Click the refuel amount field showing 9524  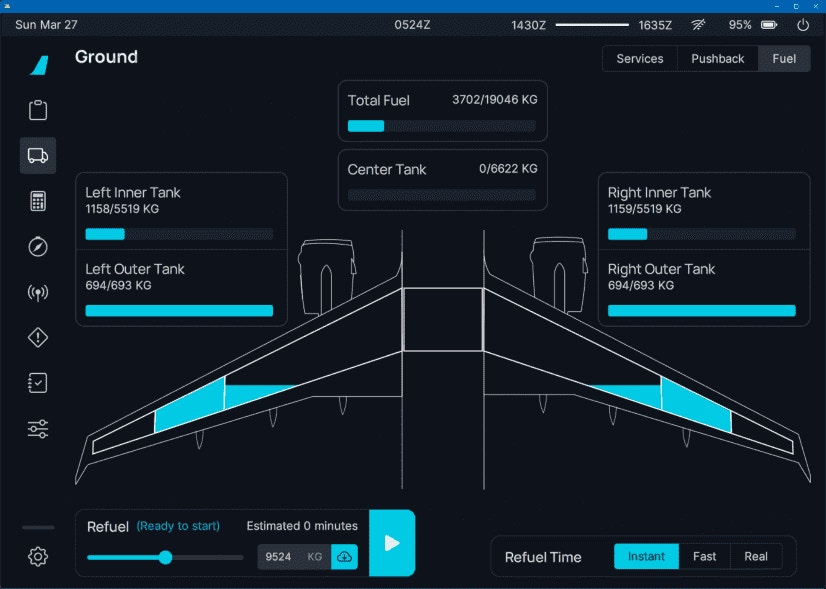pyautogui.click(x=280, y=557)
